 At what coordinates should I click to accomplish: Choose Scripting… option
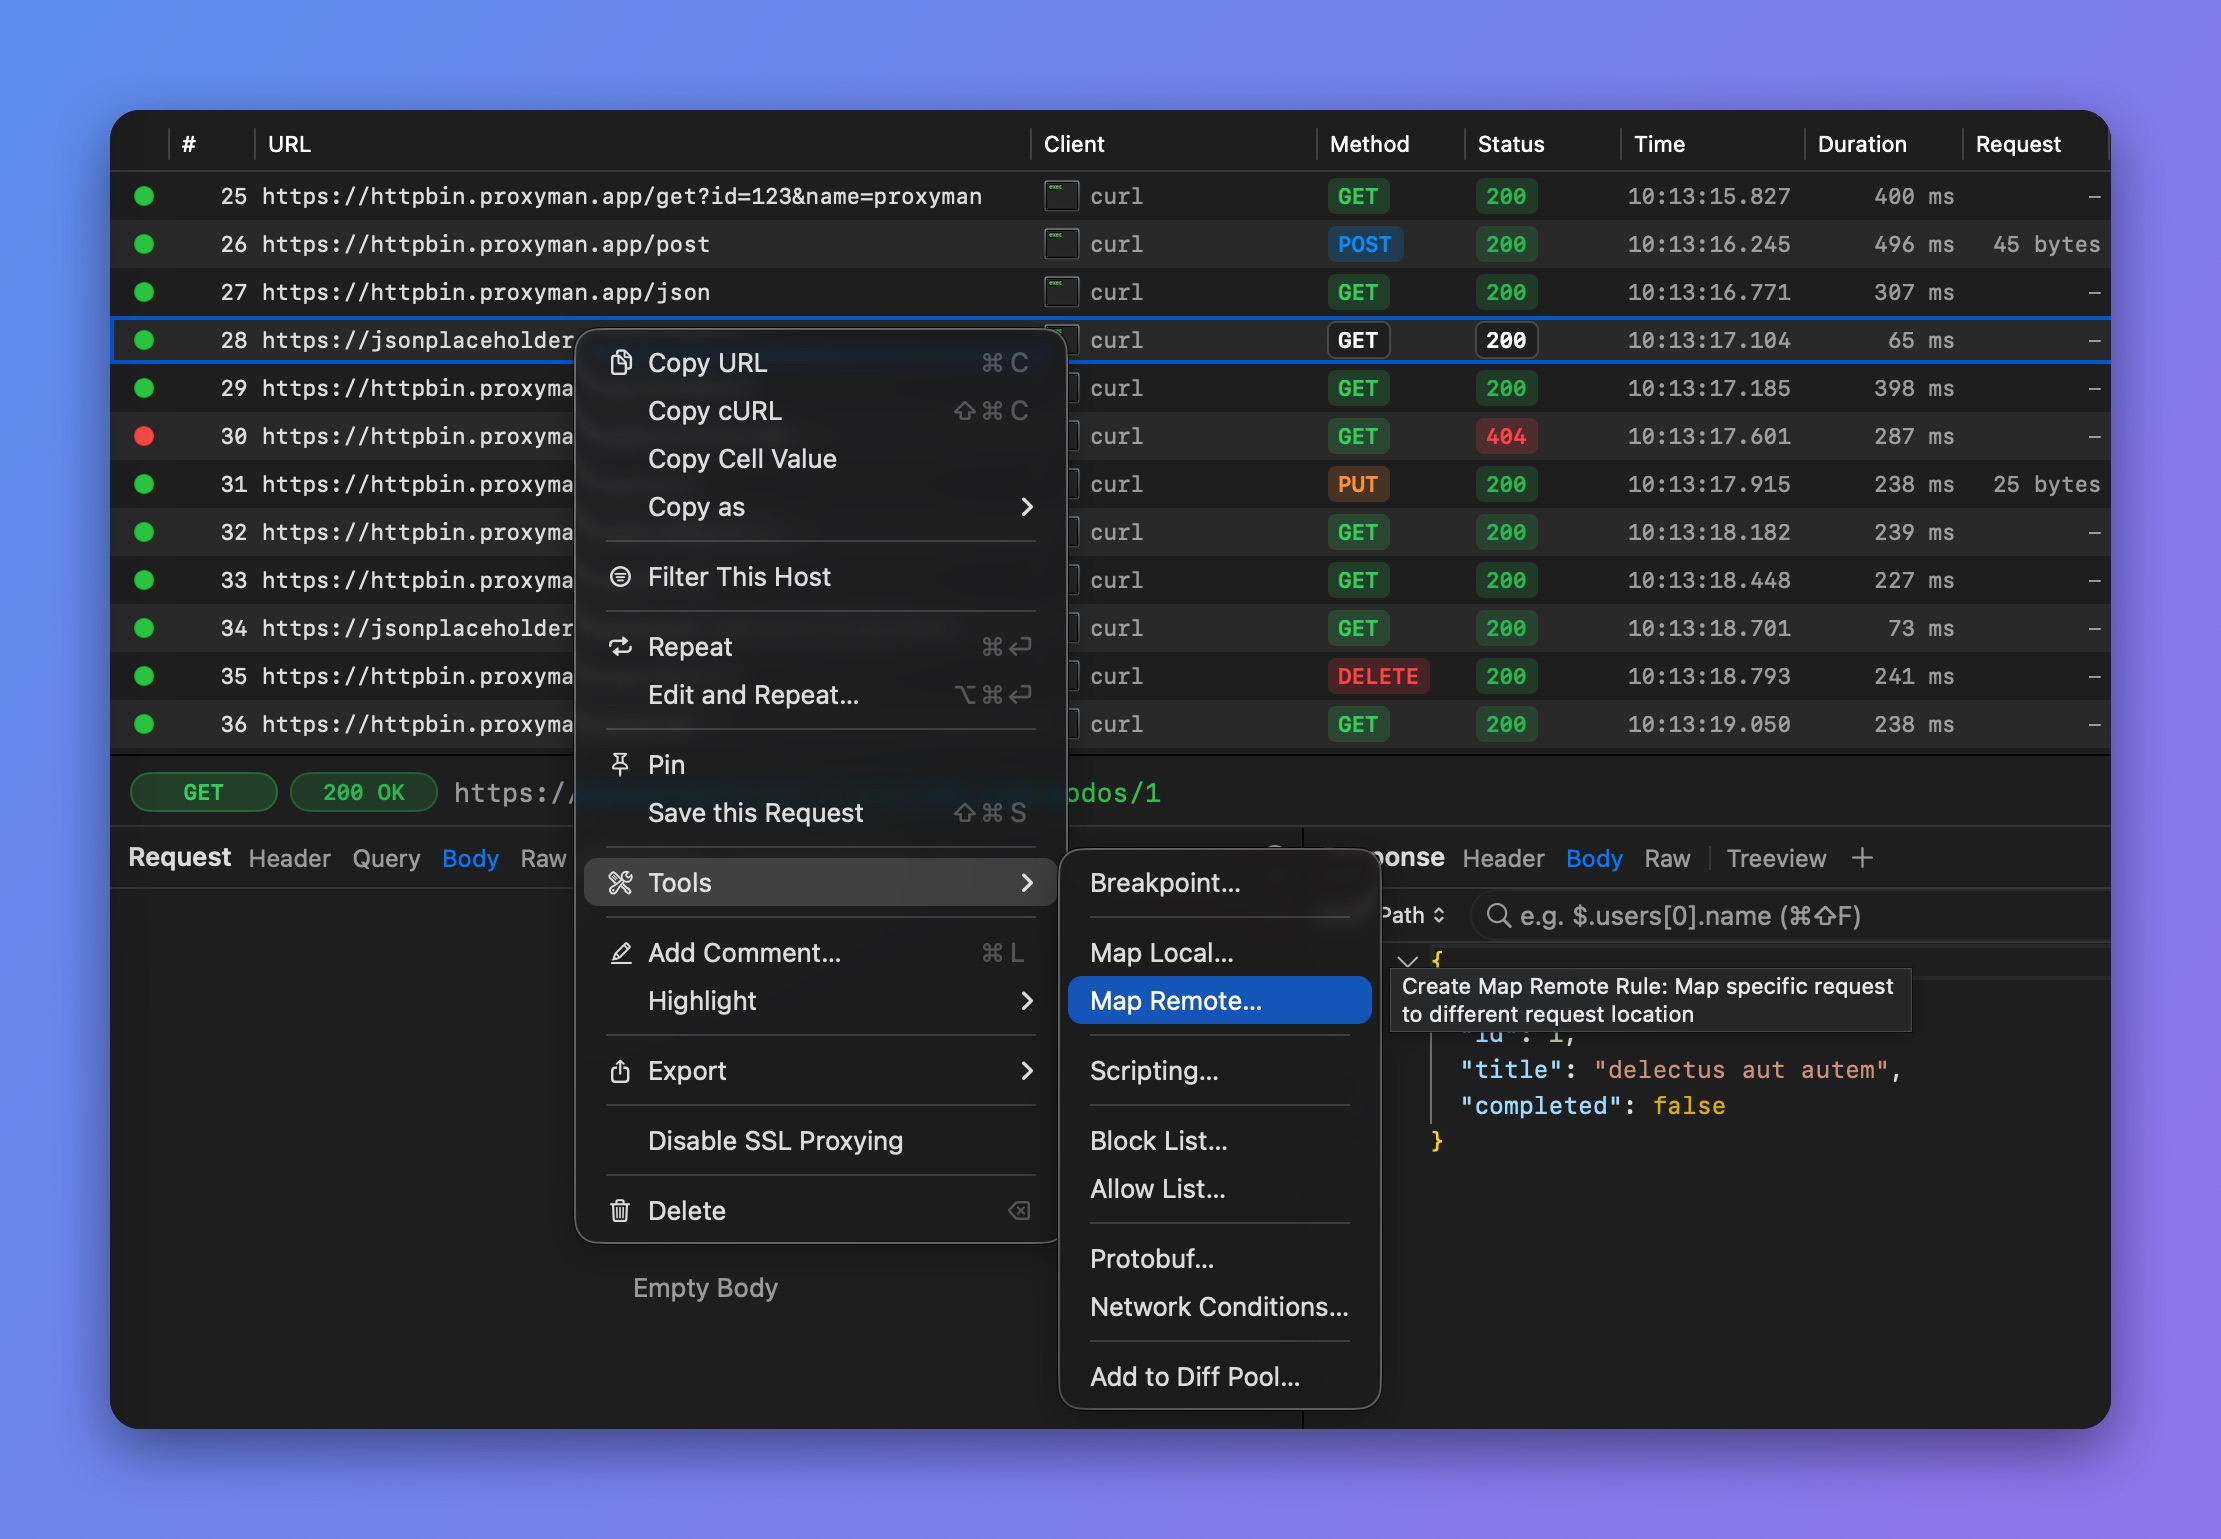1219,1071
